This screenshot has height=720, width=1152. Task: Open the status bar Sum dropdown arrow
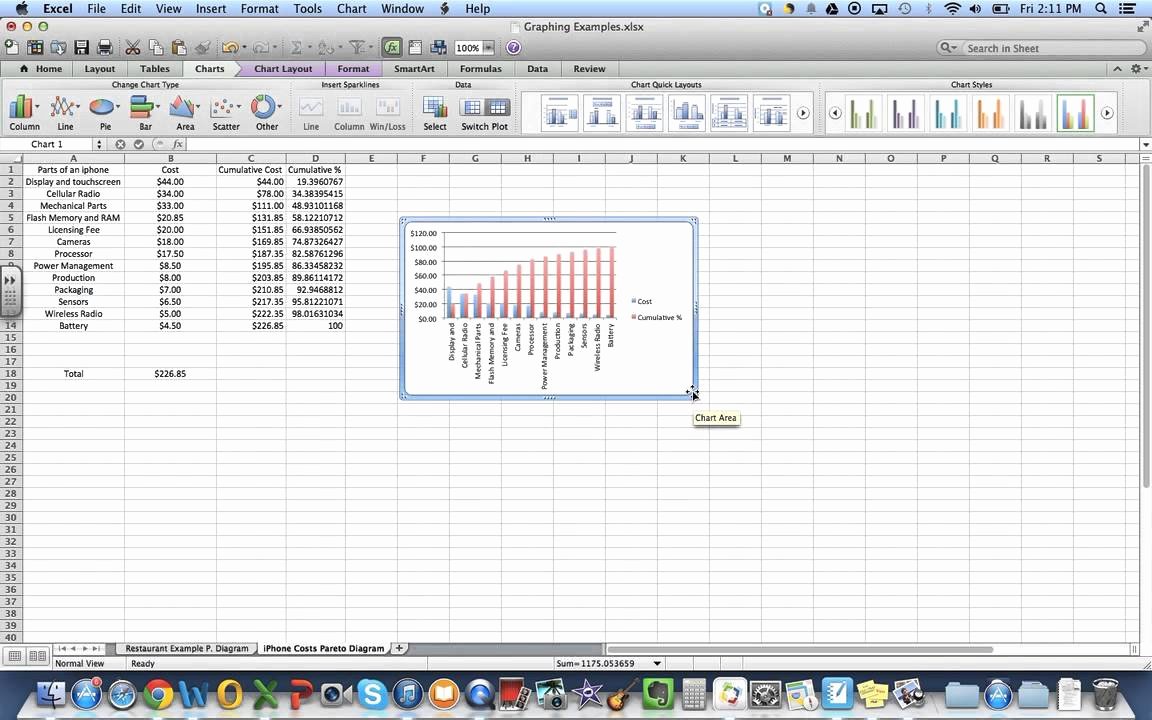(x=657, y=663)
